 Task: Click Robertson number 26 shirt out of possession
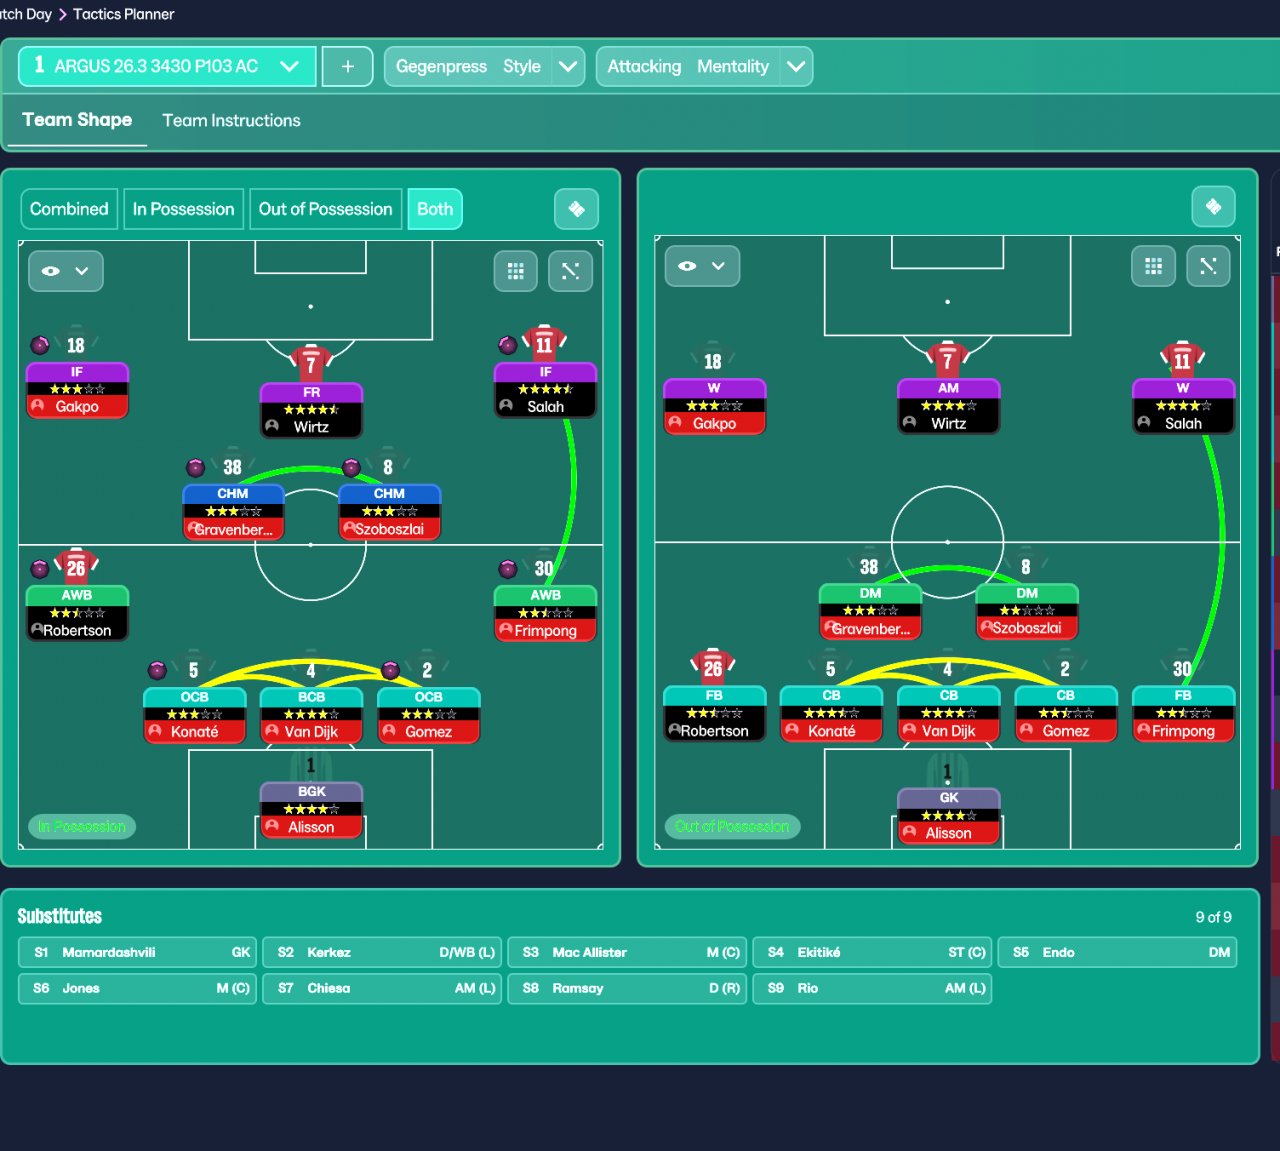point(713,667)
